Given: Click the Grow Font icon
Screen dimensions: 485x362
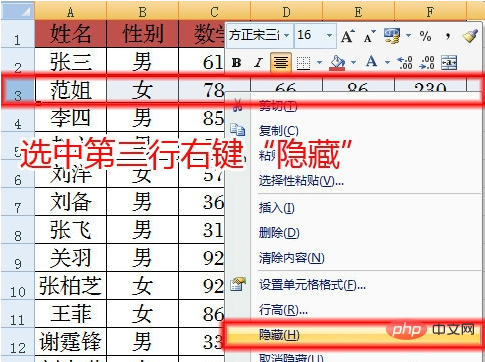Looking at the screenshot, I should click(348, 36).
